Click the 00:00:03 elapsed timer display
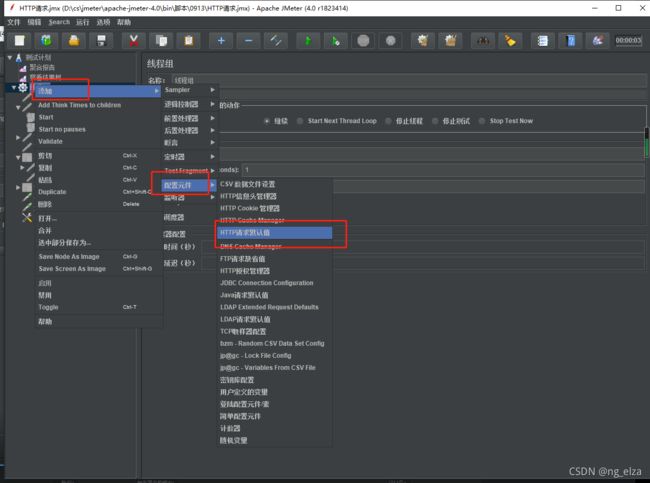Screen dimensions: 650x483 [628, 41]
